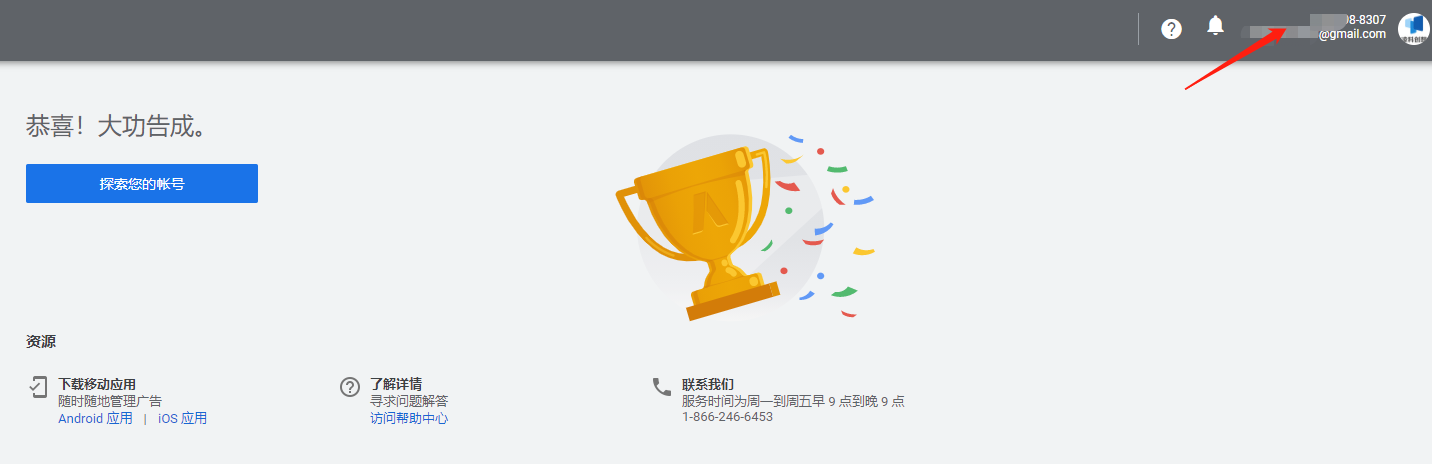Click the mobile phone icon beside 下载移动应用

[37, 386]
